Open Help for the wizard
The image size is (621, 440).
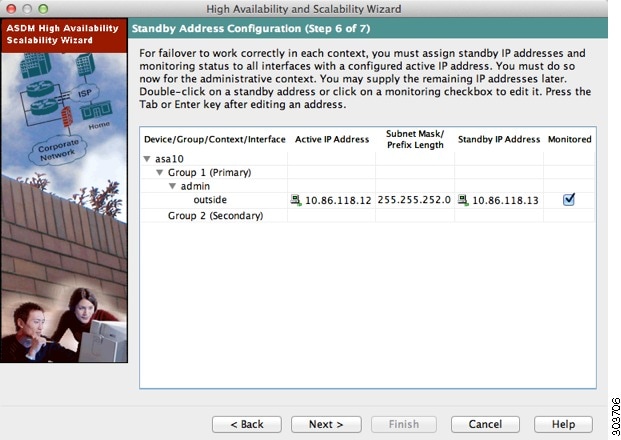tap(563, 424)
